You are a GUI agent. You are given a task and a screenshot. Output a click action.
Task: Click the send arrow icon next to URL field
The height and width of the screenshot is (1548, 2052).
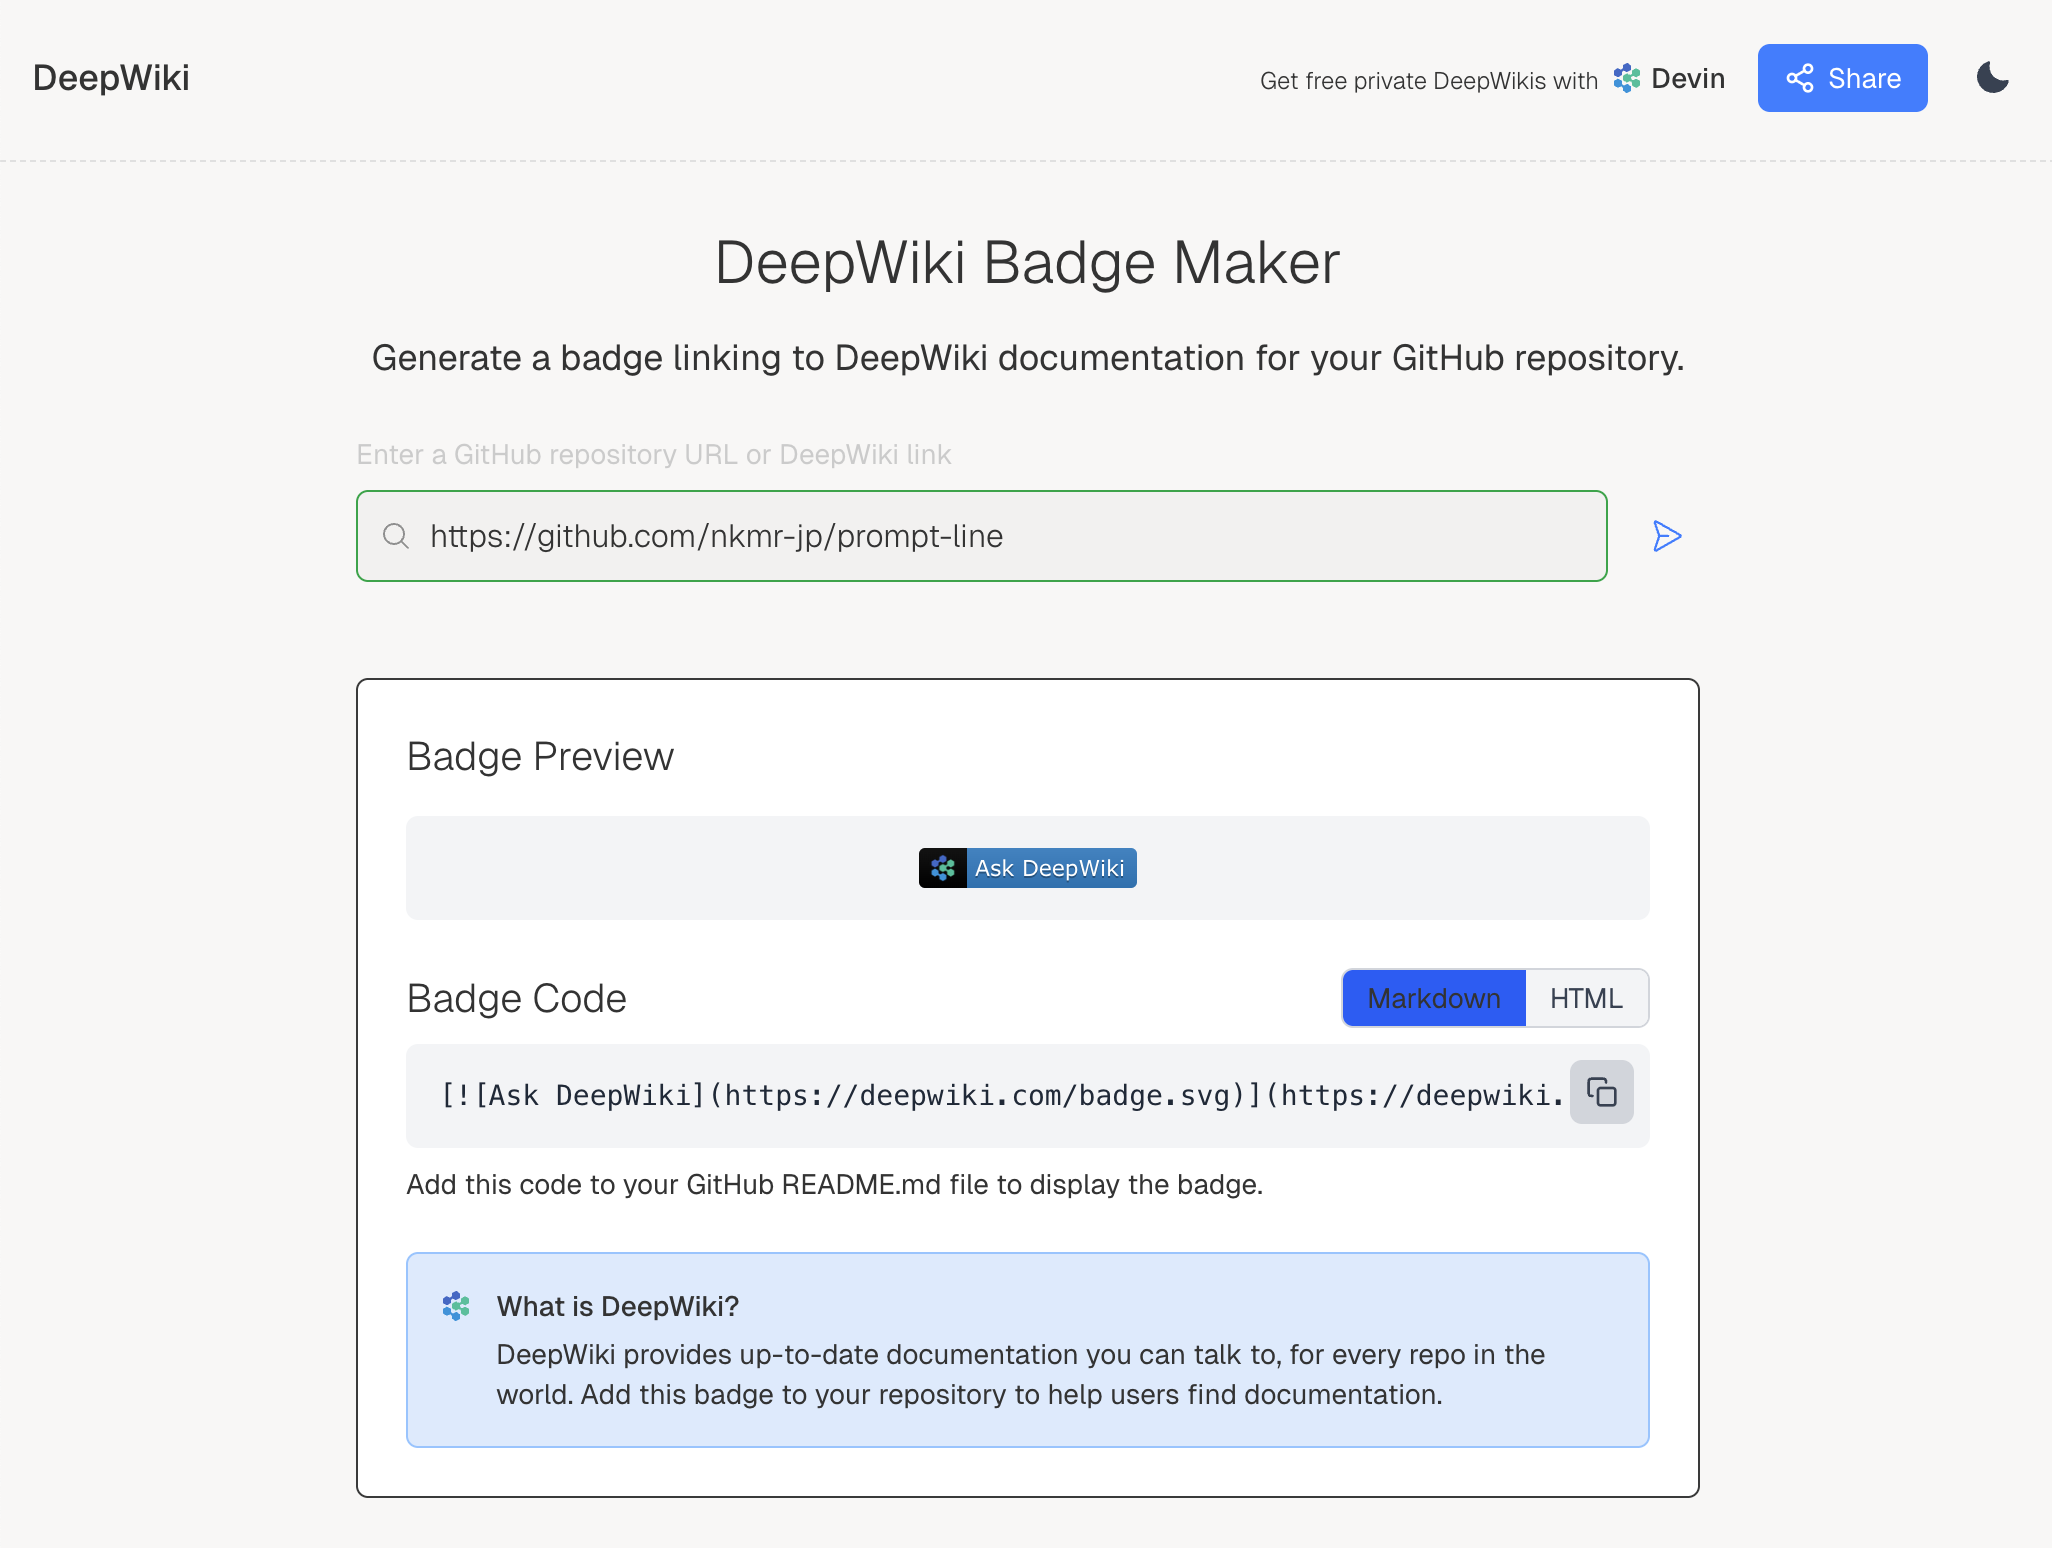[1666, 536]
